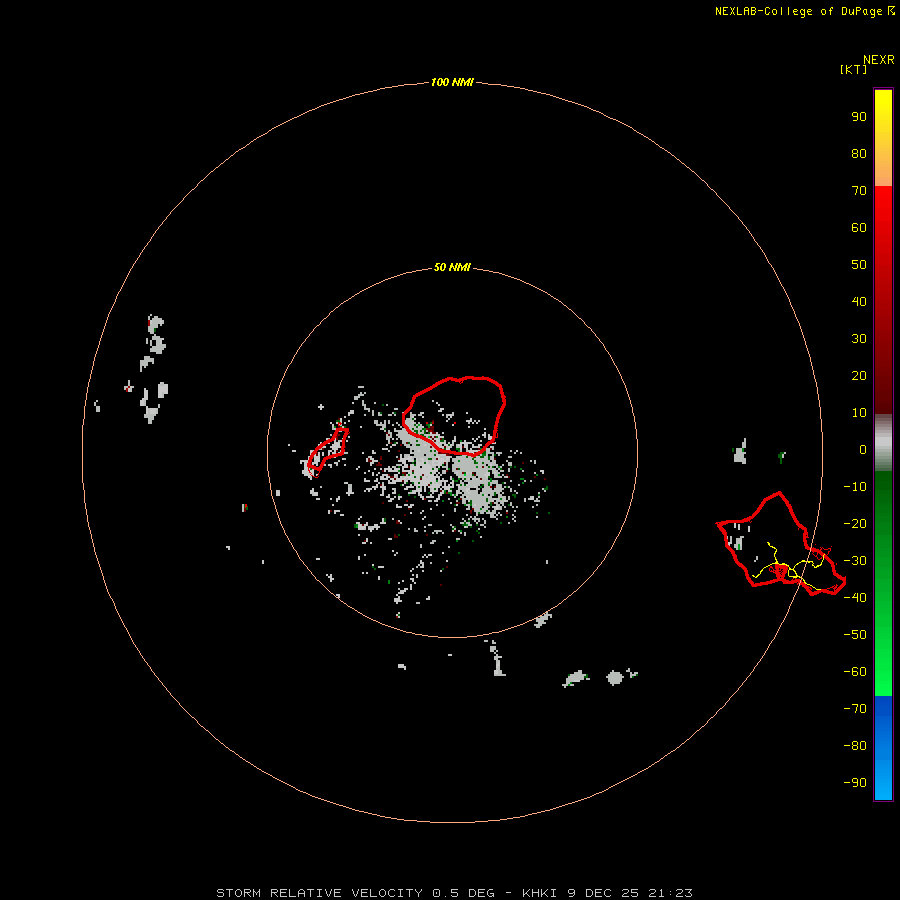Click the -90 scale label

point(855,783)
